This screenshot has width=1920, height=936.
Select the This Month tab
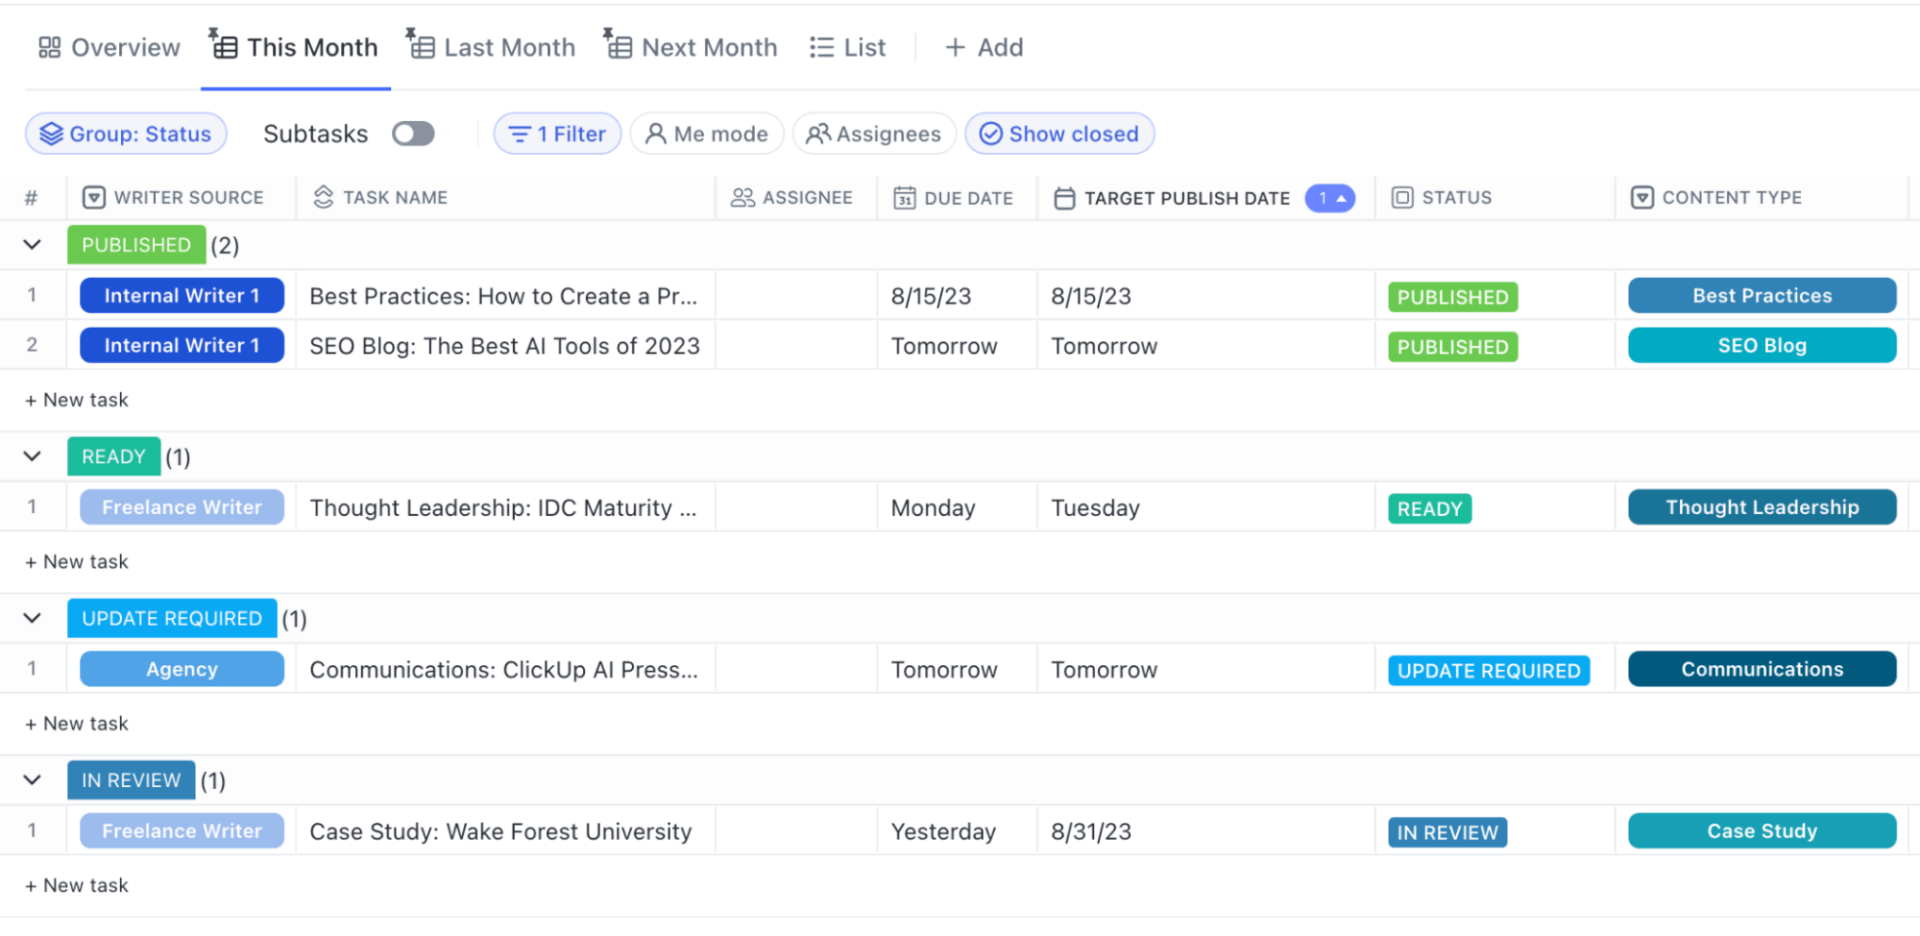tap(295, 47)
